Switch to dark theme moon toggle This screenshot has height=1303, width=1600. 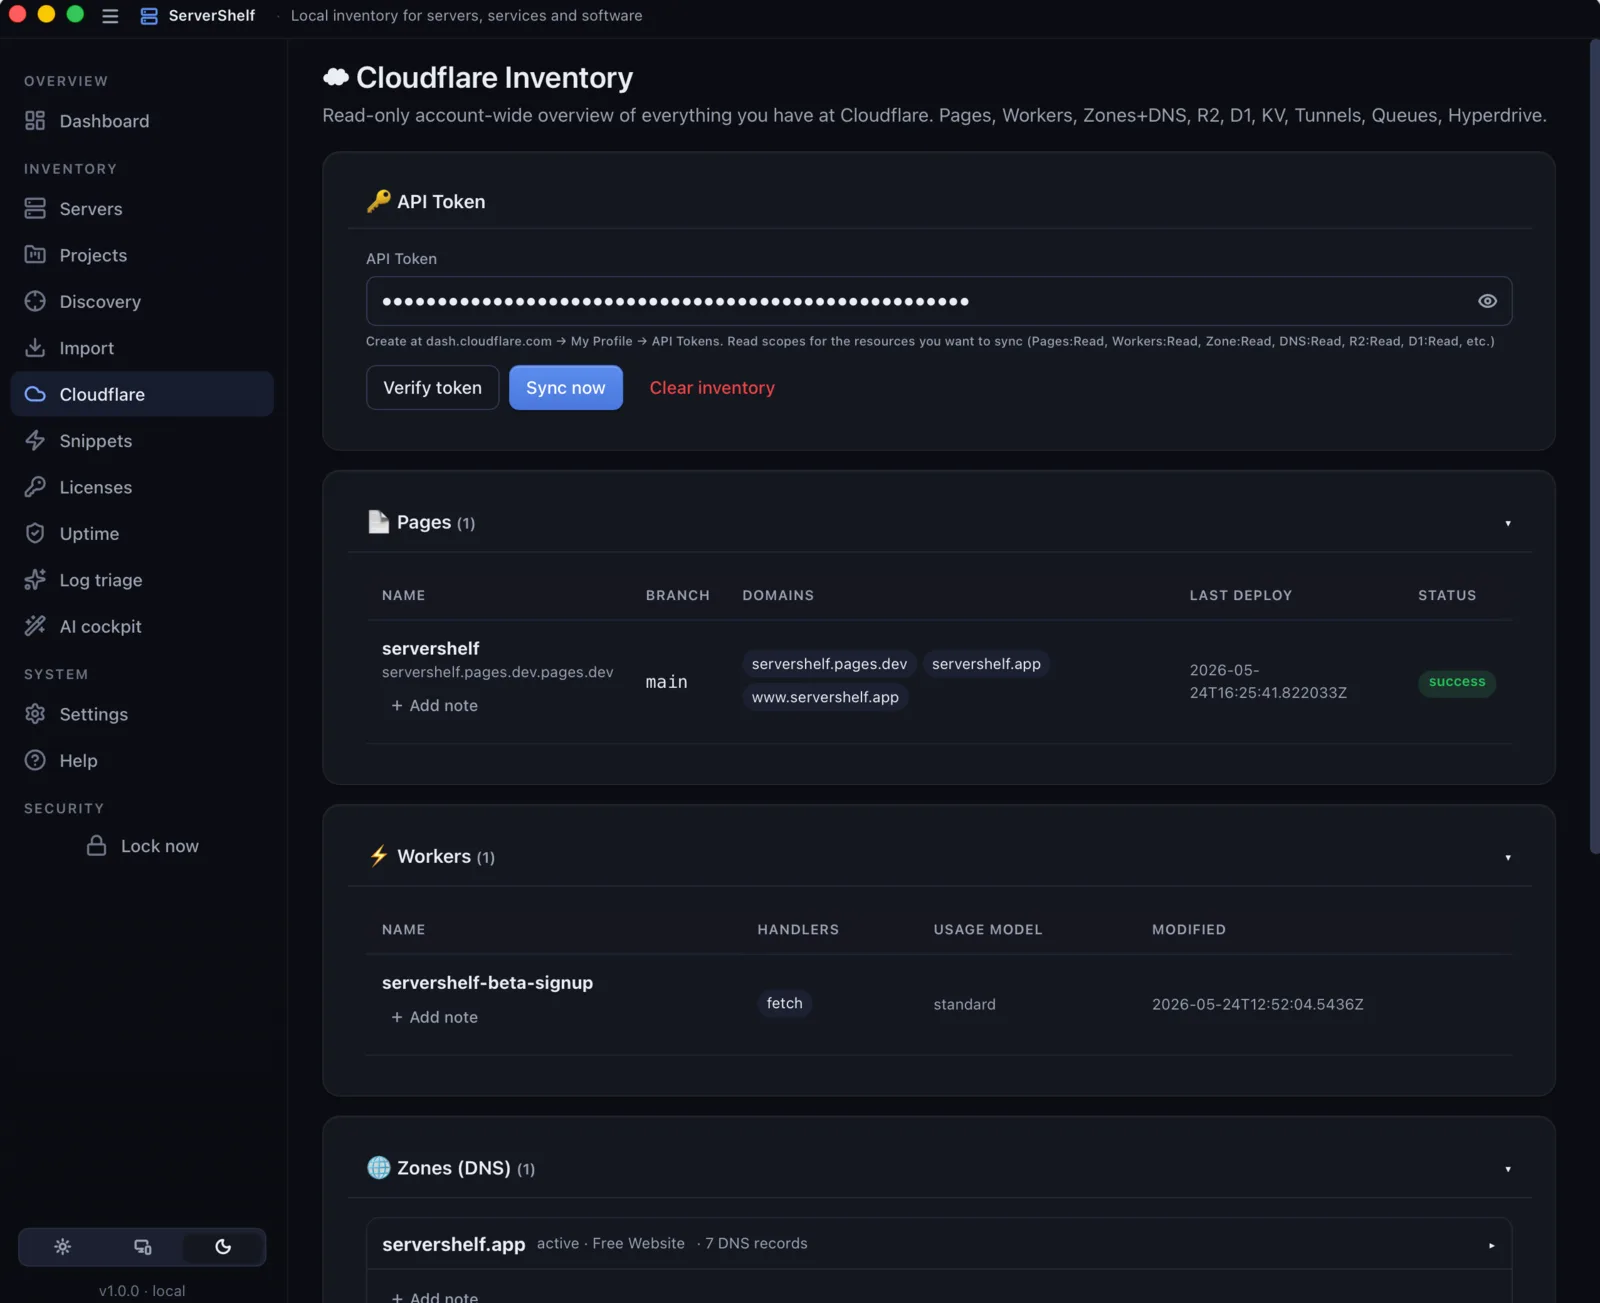(223, 1247)
